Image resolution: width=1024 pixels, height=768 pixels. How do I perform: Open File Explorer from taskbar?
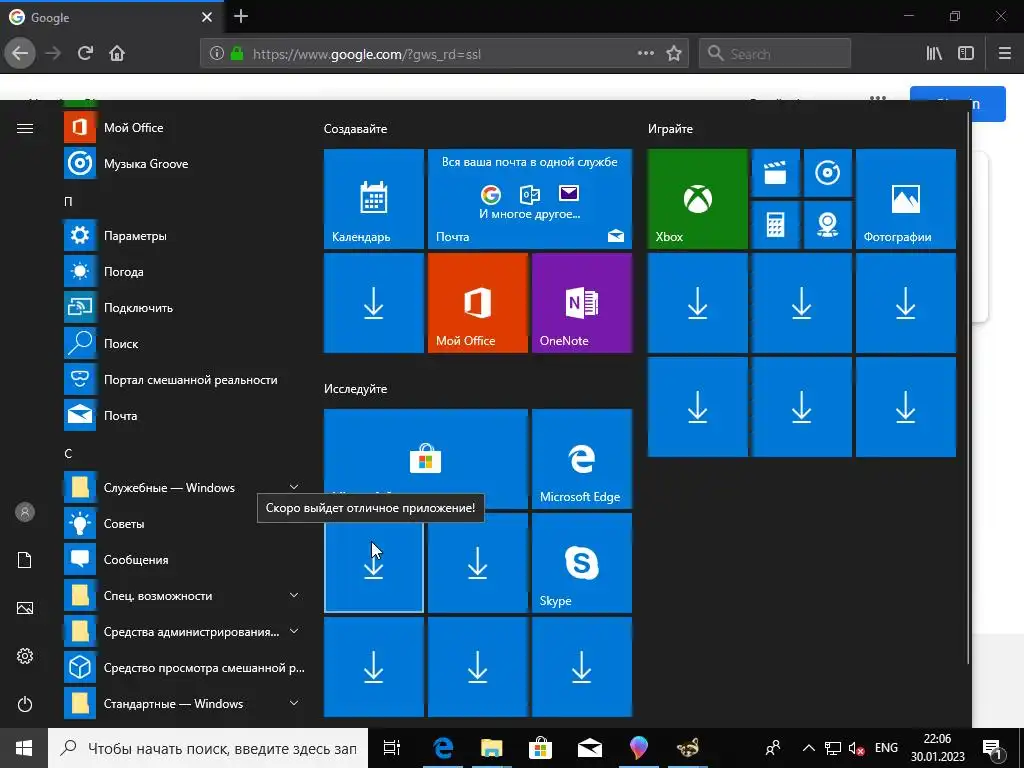tap(492, 748)
